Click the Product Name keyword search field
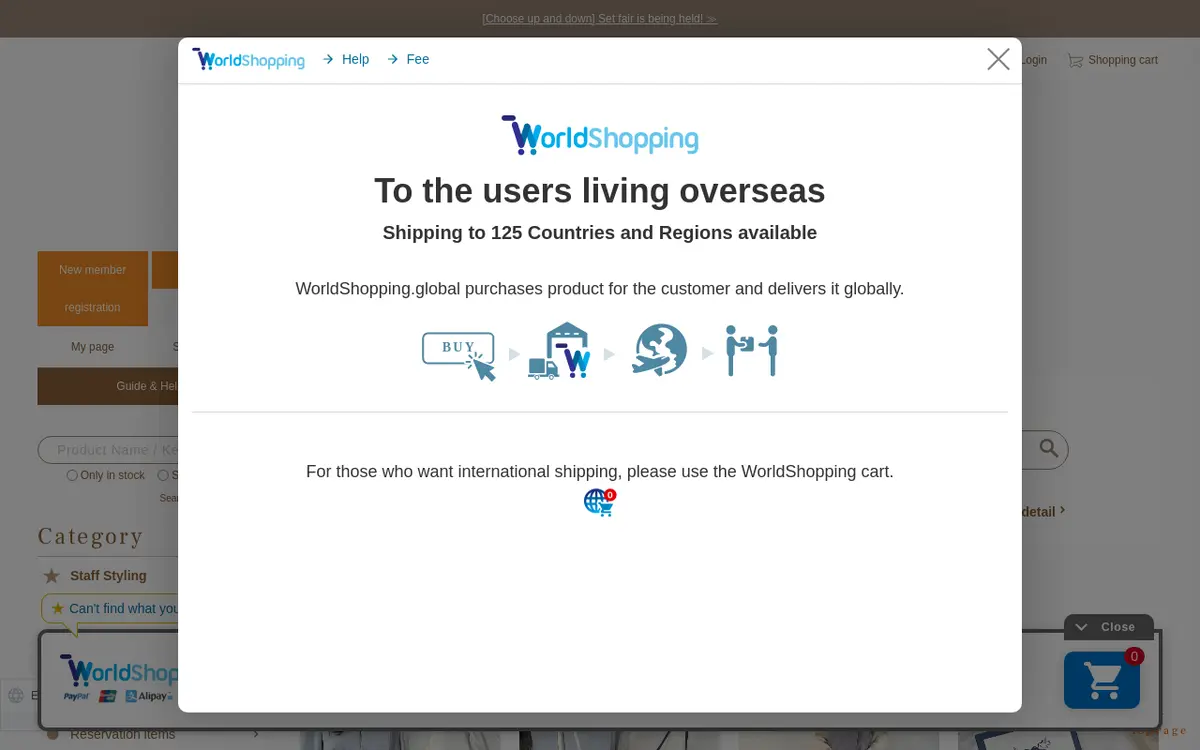This screenshot has height=750, width=1200. pyautogui.click(x=108, y=450)
